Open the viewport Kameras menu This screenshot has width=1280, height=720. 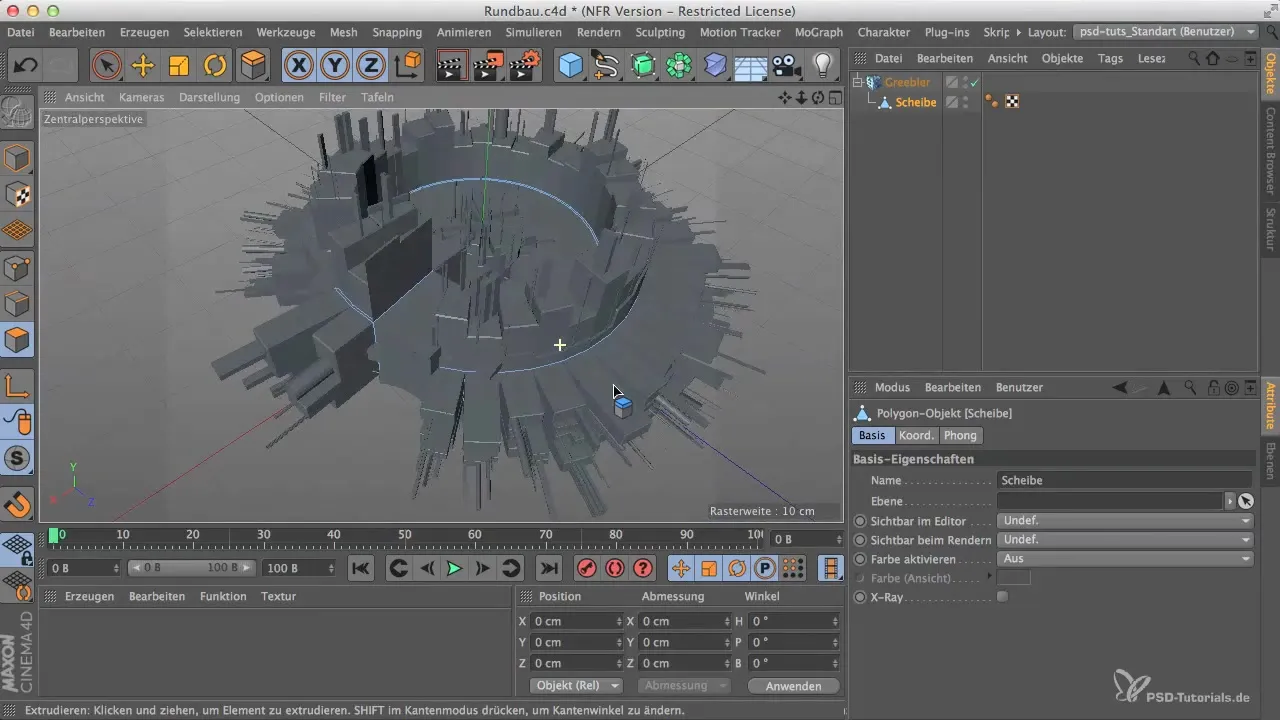(141, 97)
